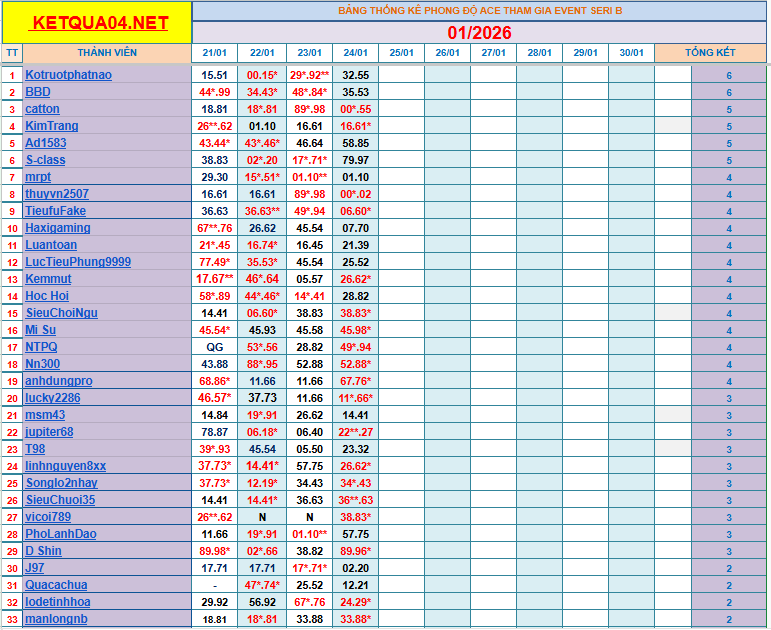Click the 23/01 column header
The height and width of the screenshot is (630, 771).
tap(309, 53)
